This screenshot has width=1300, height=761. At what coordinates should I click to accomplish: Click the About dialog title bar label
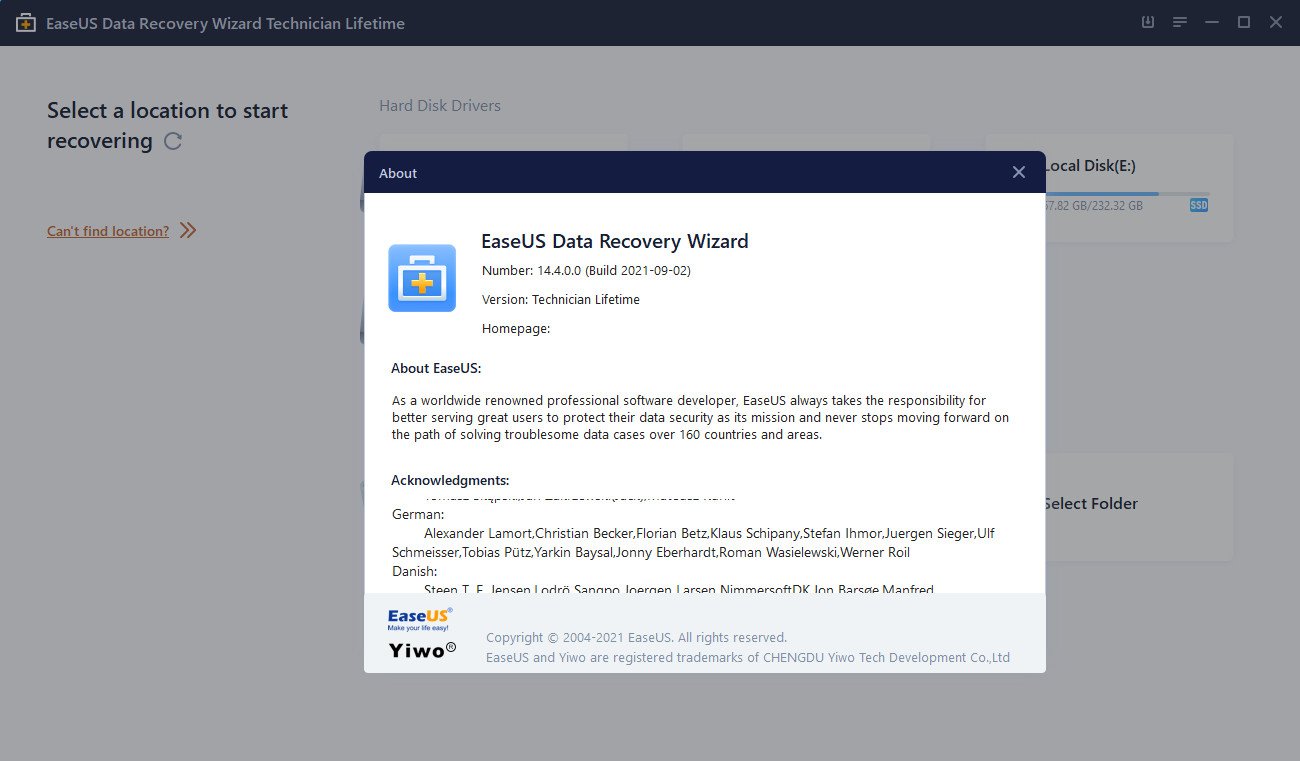click(x=398, y=173)
